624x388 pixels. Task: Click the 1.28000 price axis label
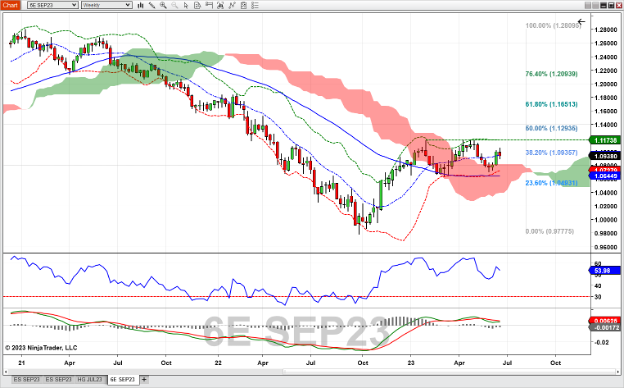[x=606, y=29]
